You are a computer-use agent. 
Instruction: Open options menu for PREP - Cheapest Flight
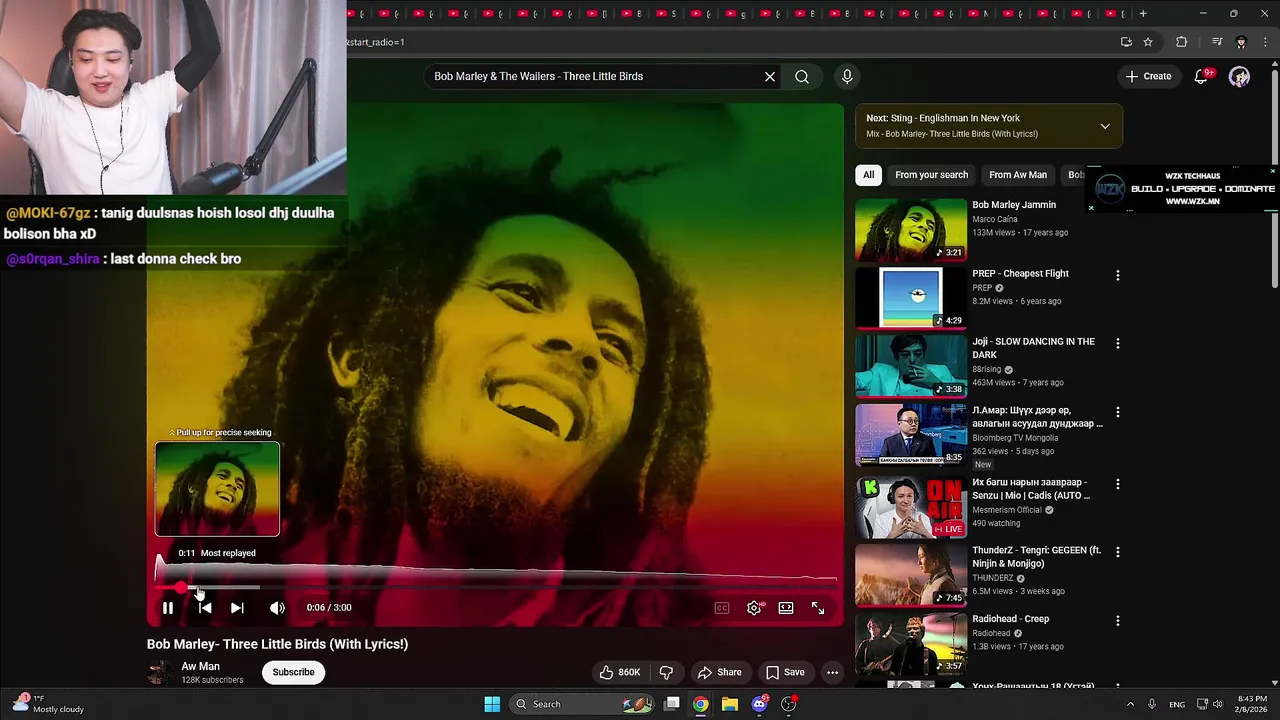click(x=1118, y=275)
